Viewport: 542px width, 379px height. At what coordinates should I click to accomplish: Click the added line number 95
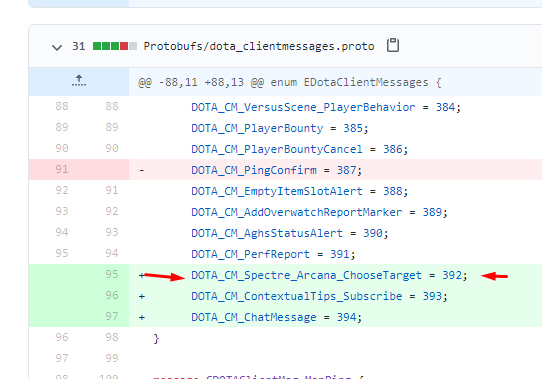pyautogui.click(x=112, y=274)
